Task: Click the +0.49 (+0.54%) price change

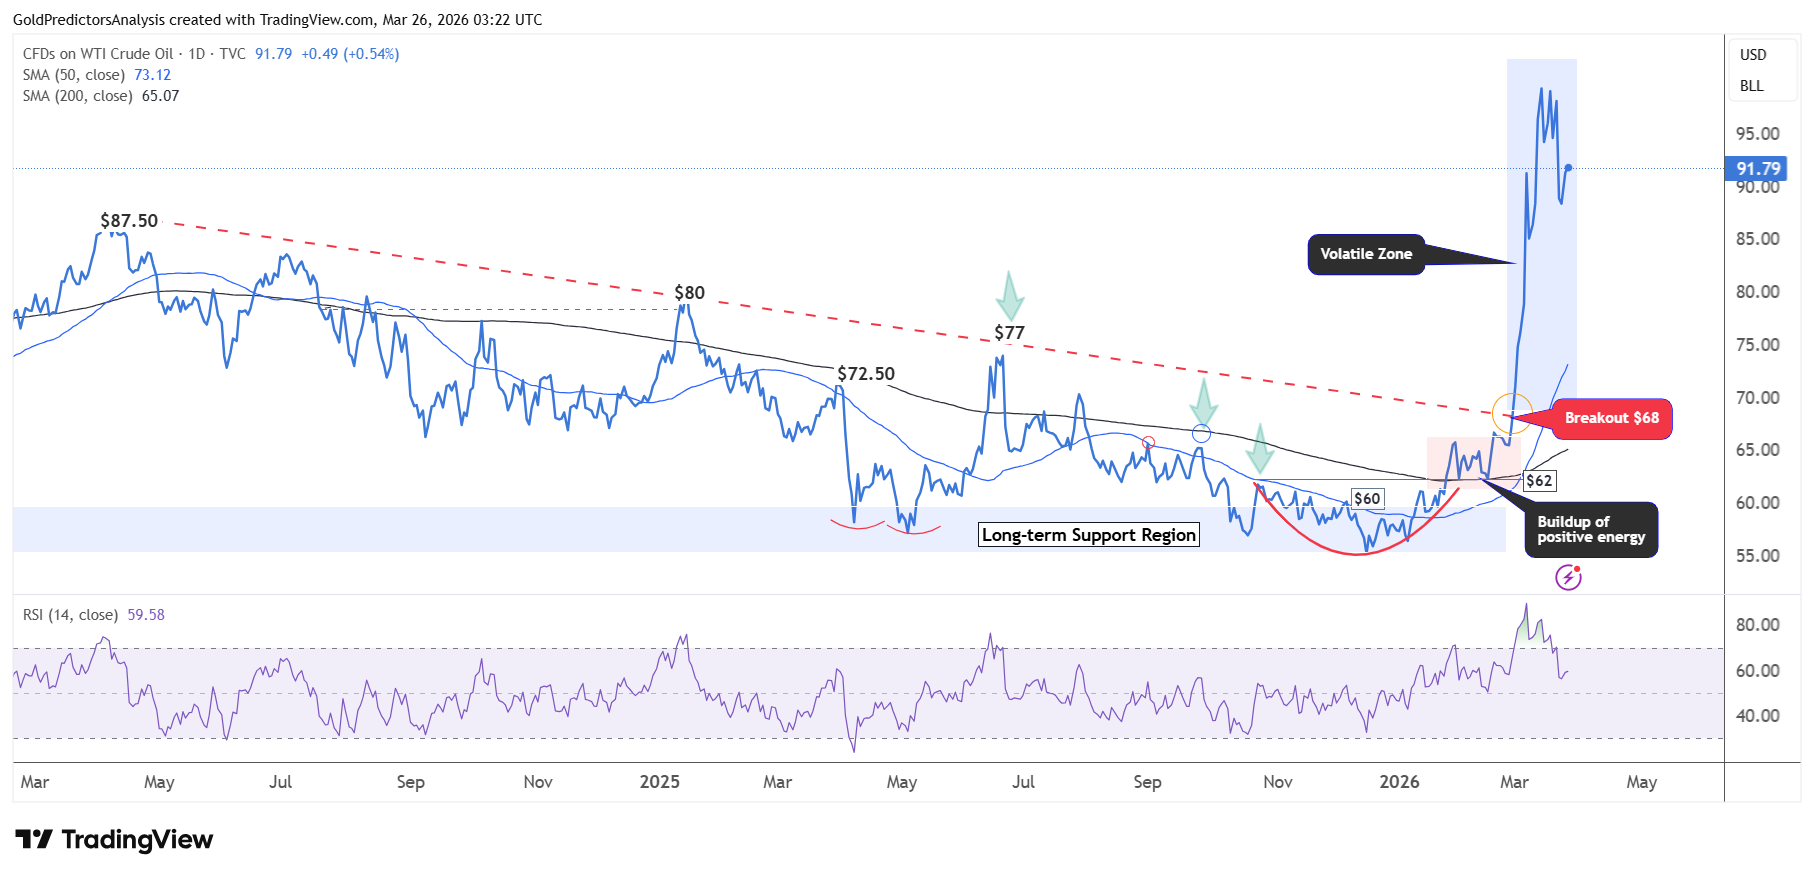Action: (350, 54)
